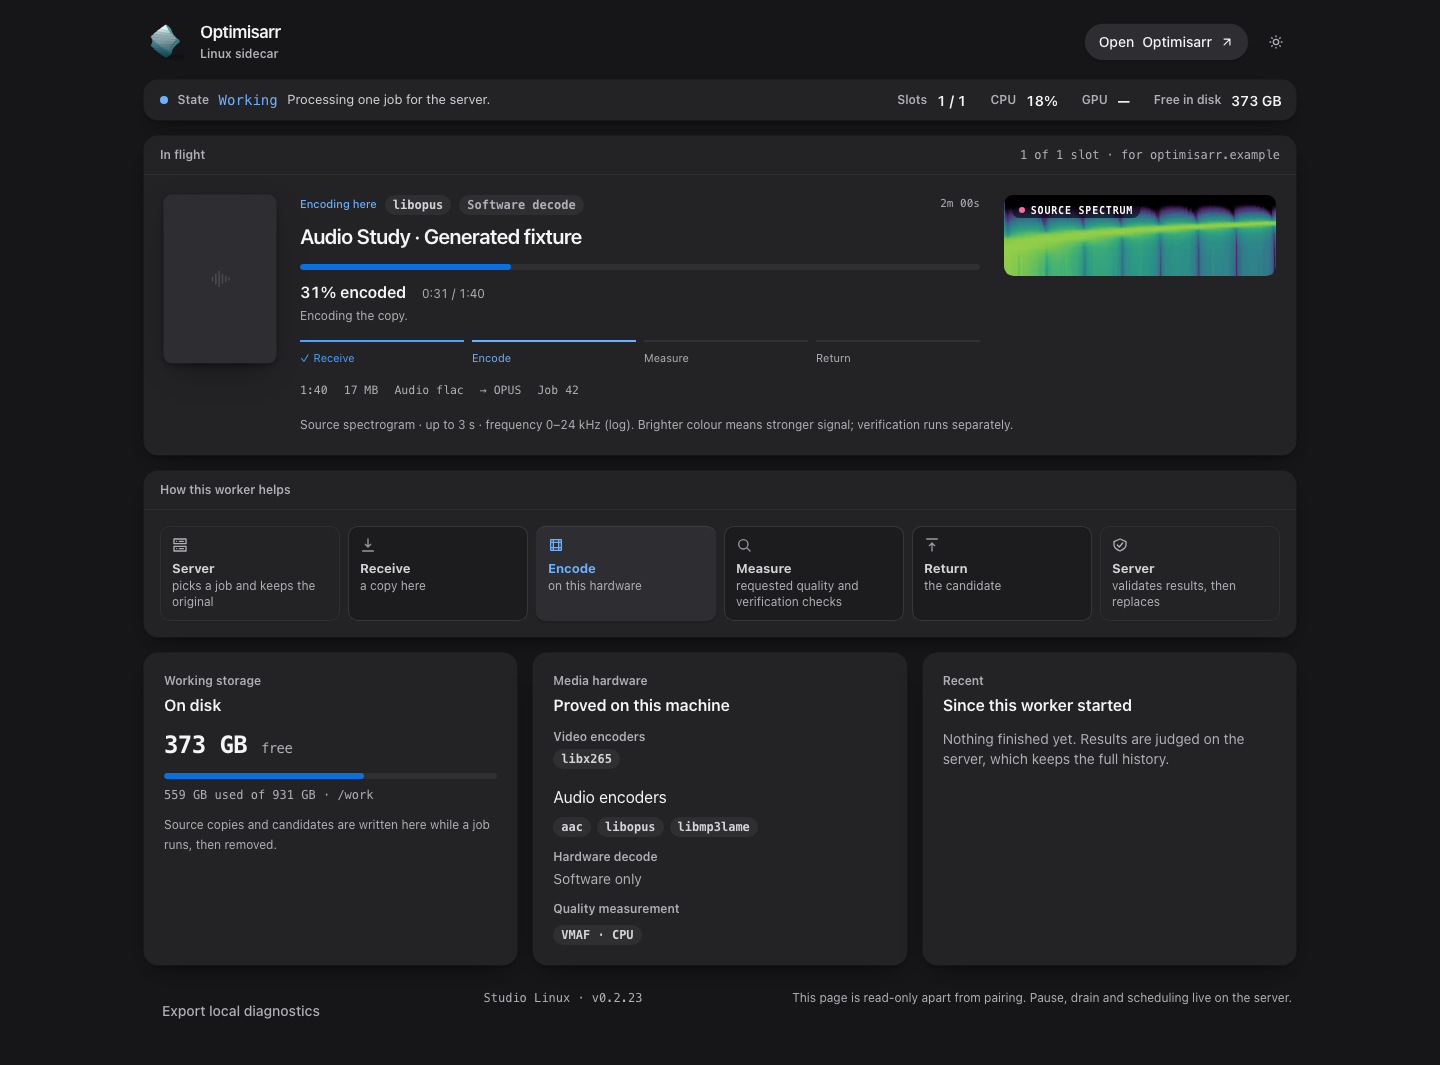
Task: Click the 'libx265' video encoder chip
Action: pos(587,759)
